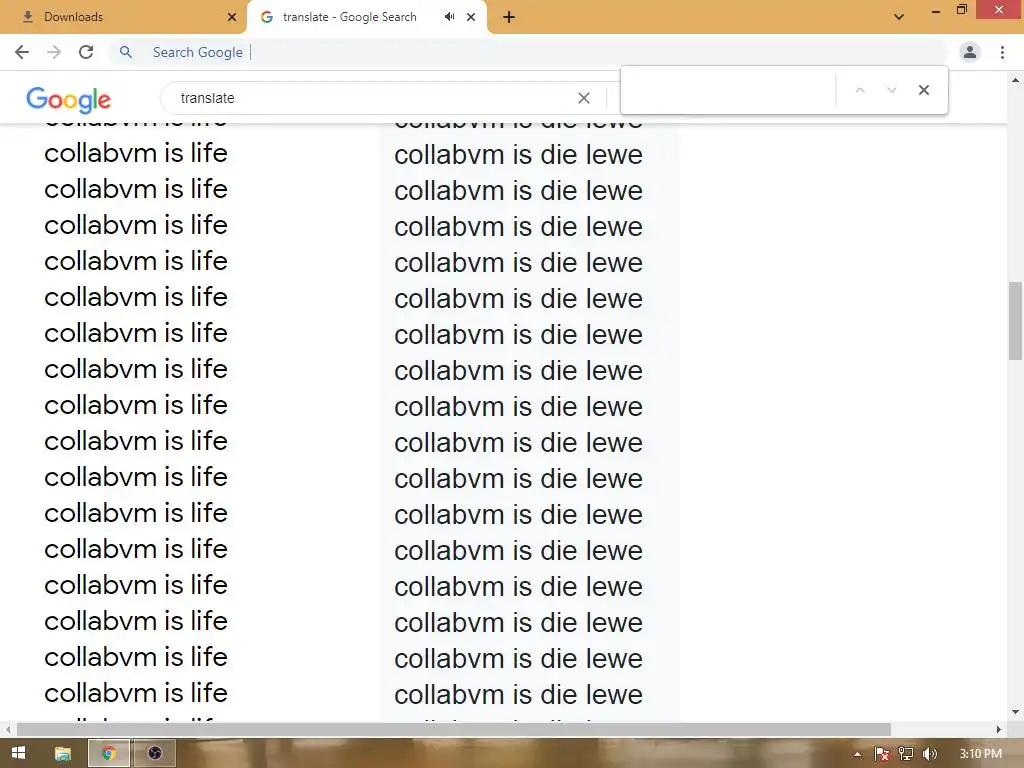Toggle system volume speaker in tray

(930, 753)
